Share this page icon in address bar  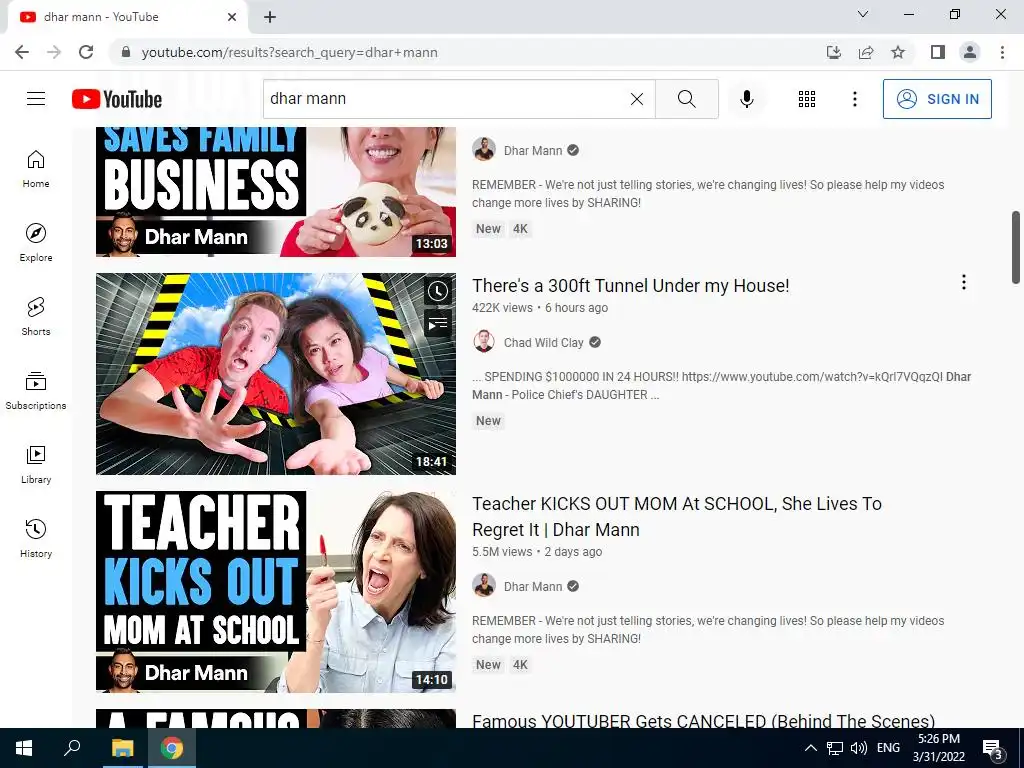(866, 52)
